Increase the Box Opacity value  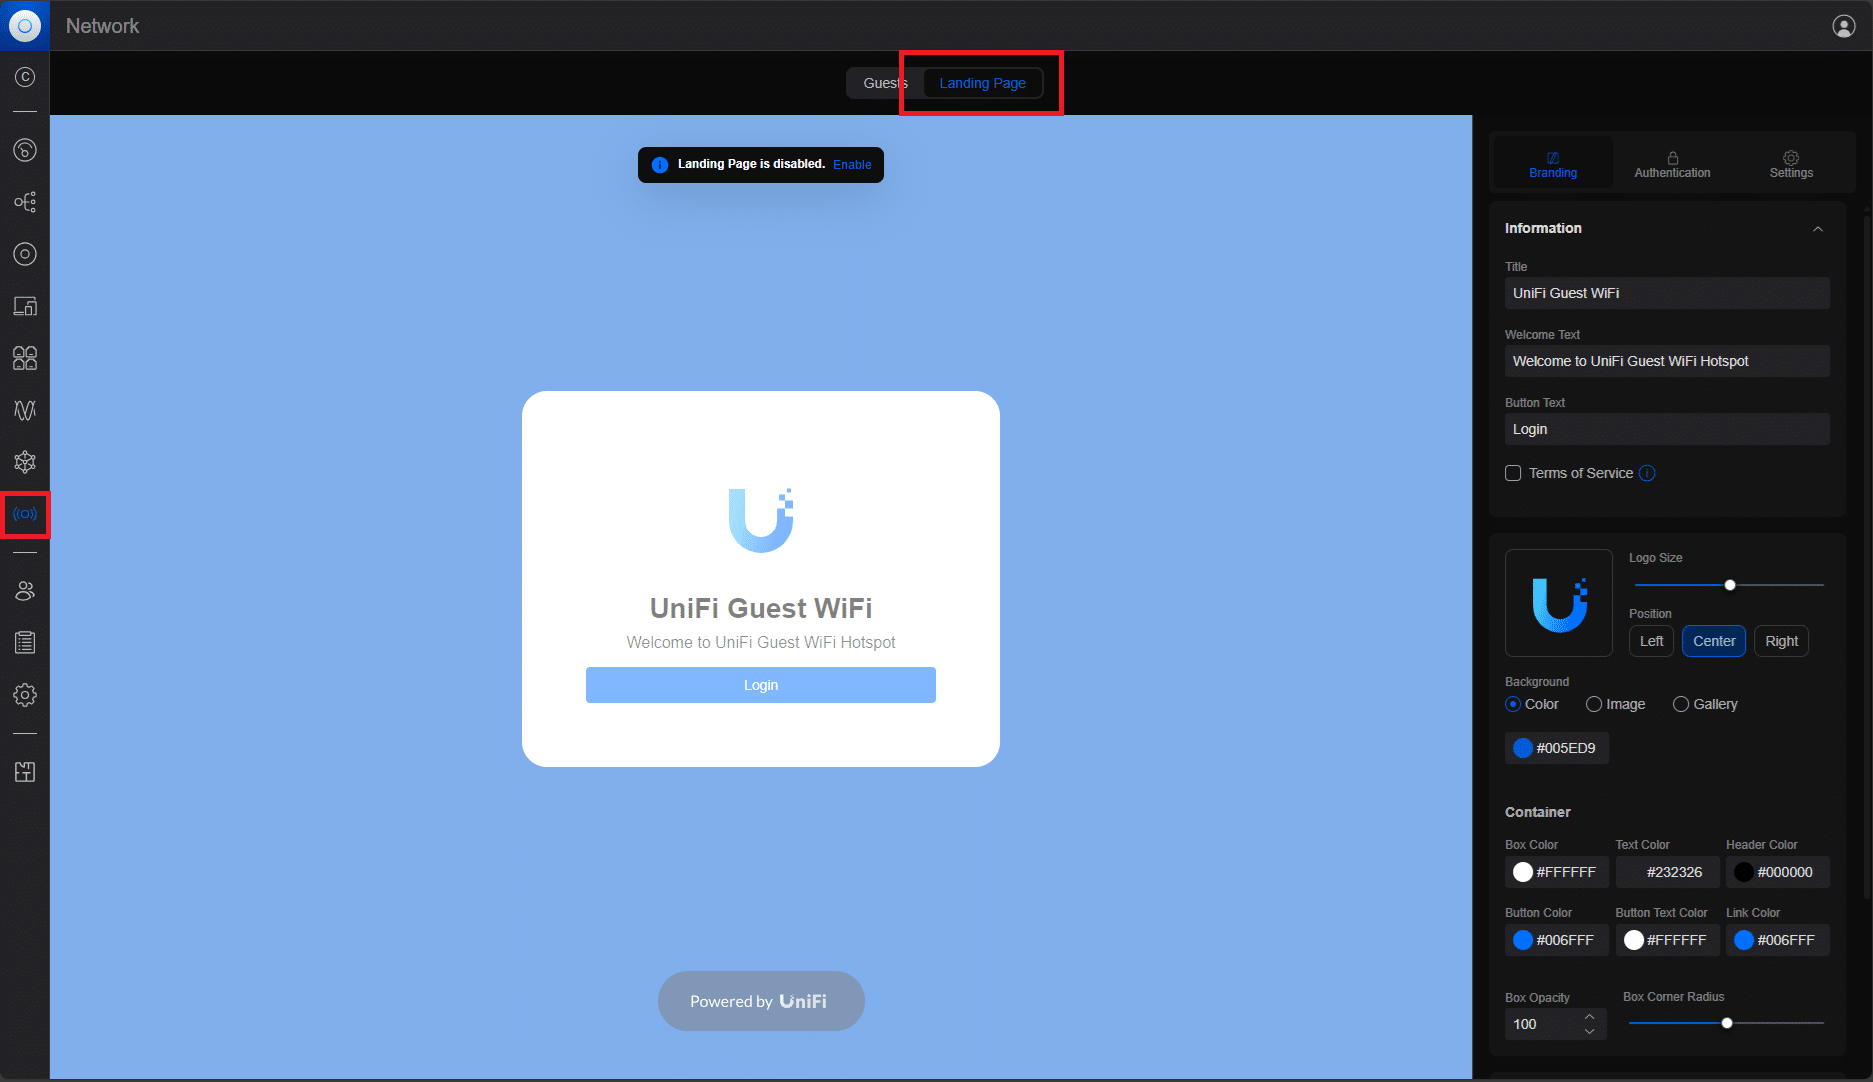[1590, 1017]
